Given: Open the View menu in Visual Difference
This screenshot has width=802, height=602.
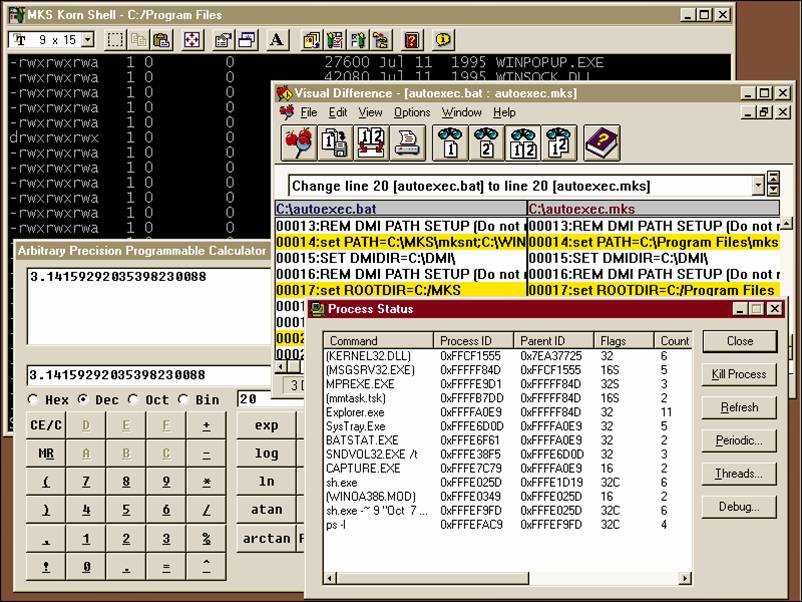Looking at the screenshot, I should pyautogui.click(x=370, y=112).
